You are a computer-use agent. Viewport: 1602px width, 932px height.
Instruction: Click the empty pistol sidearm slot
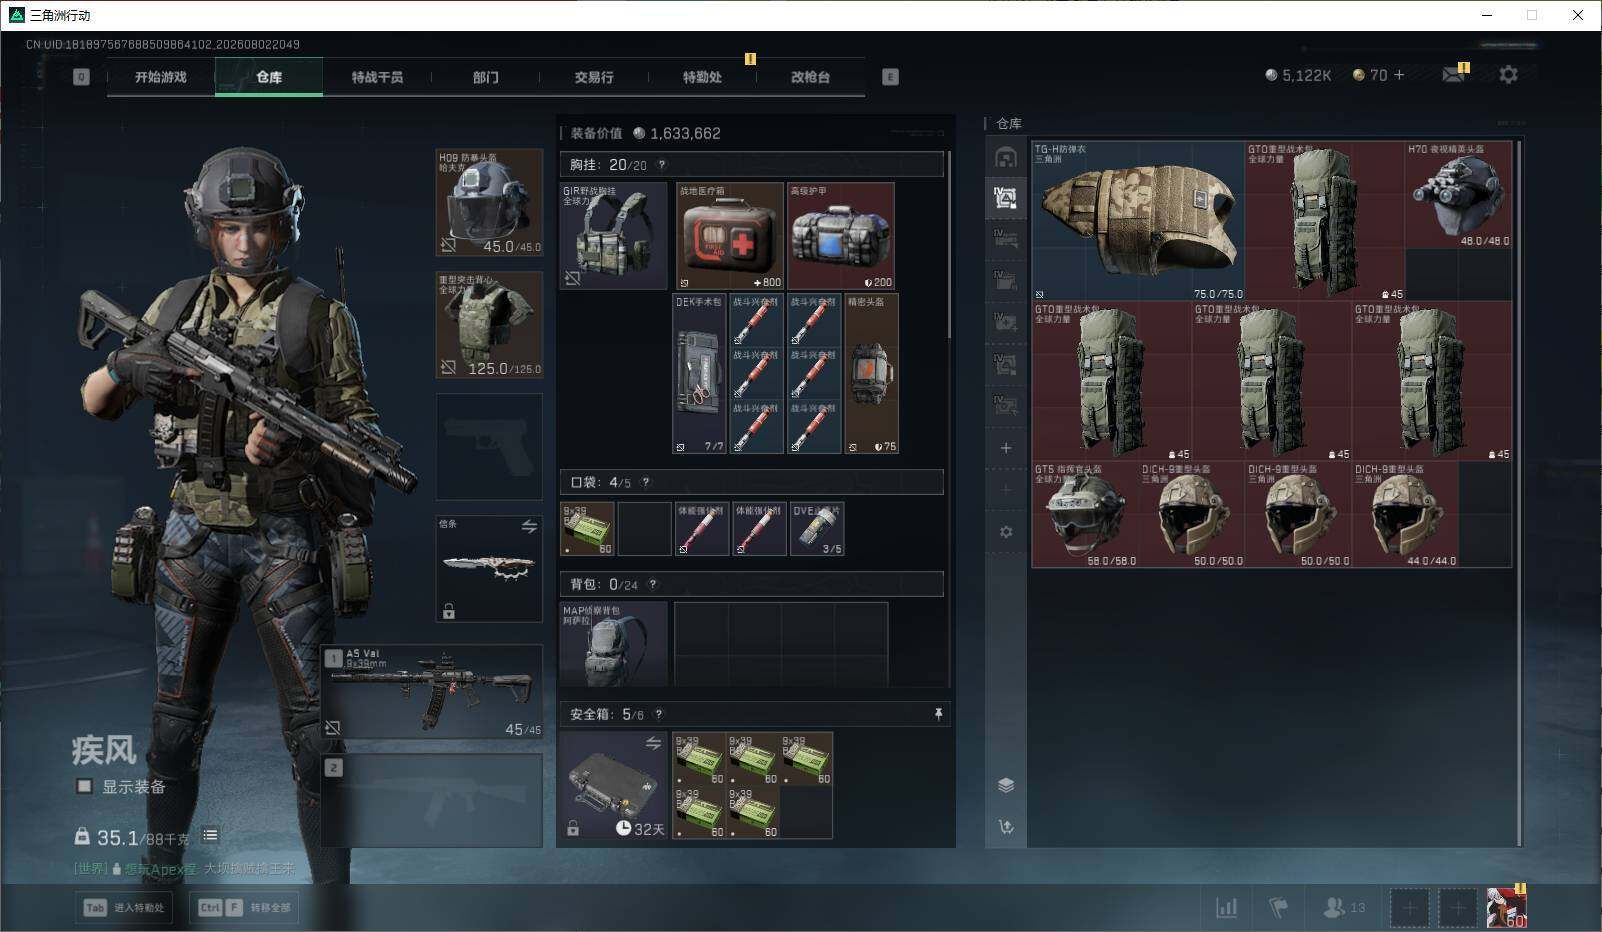pyautogui.click(x=489, y=447)
